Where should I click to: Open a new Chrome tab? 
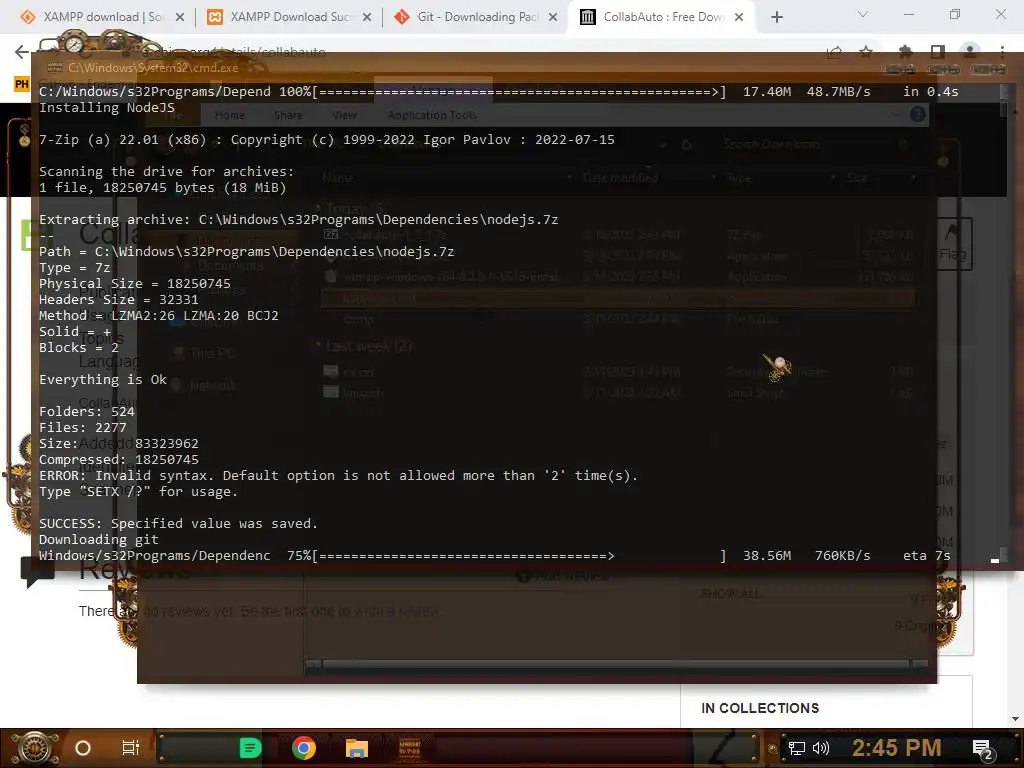coord(776,17)
